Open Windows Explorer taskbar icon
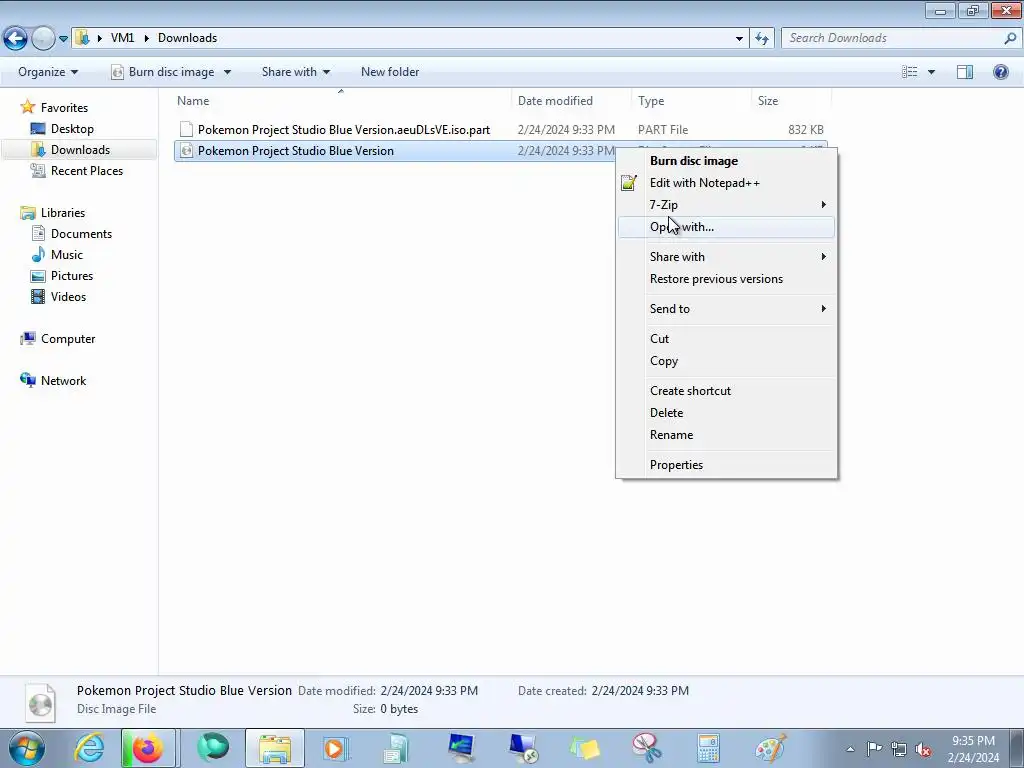1024x768 pixels. 275,748
